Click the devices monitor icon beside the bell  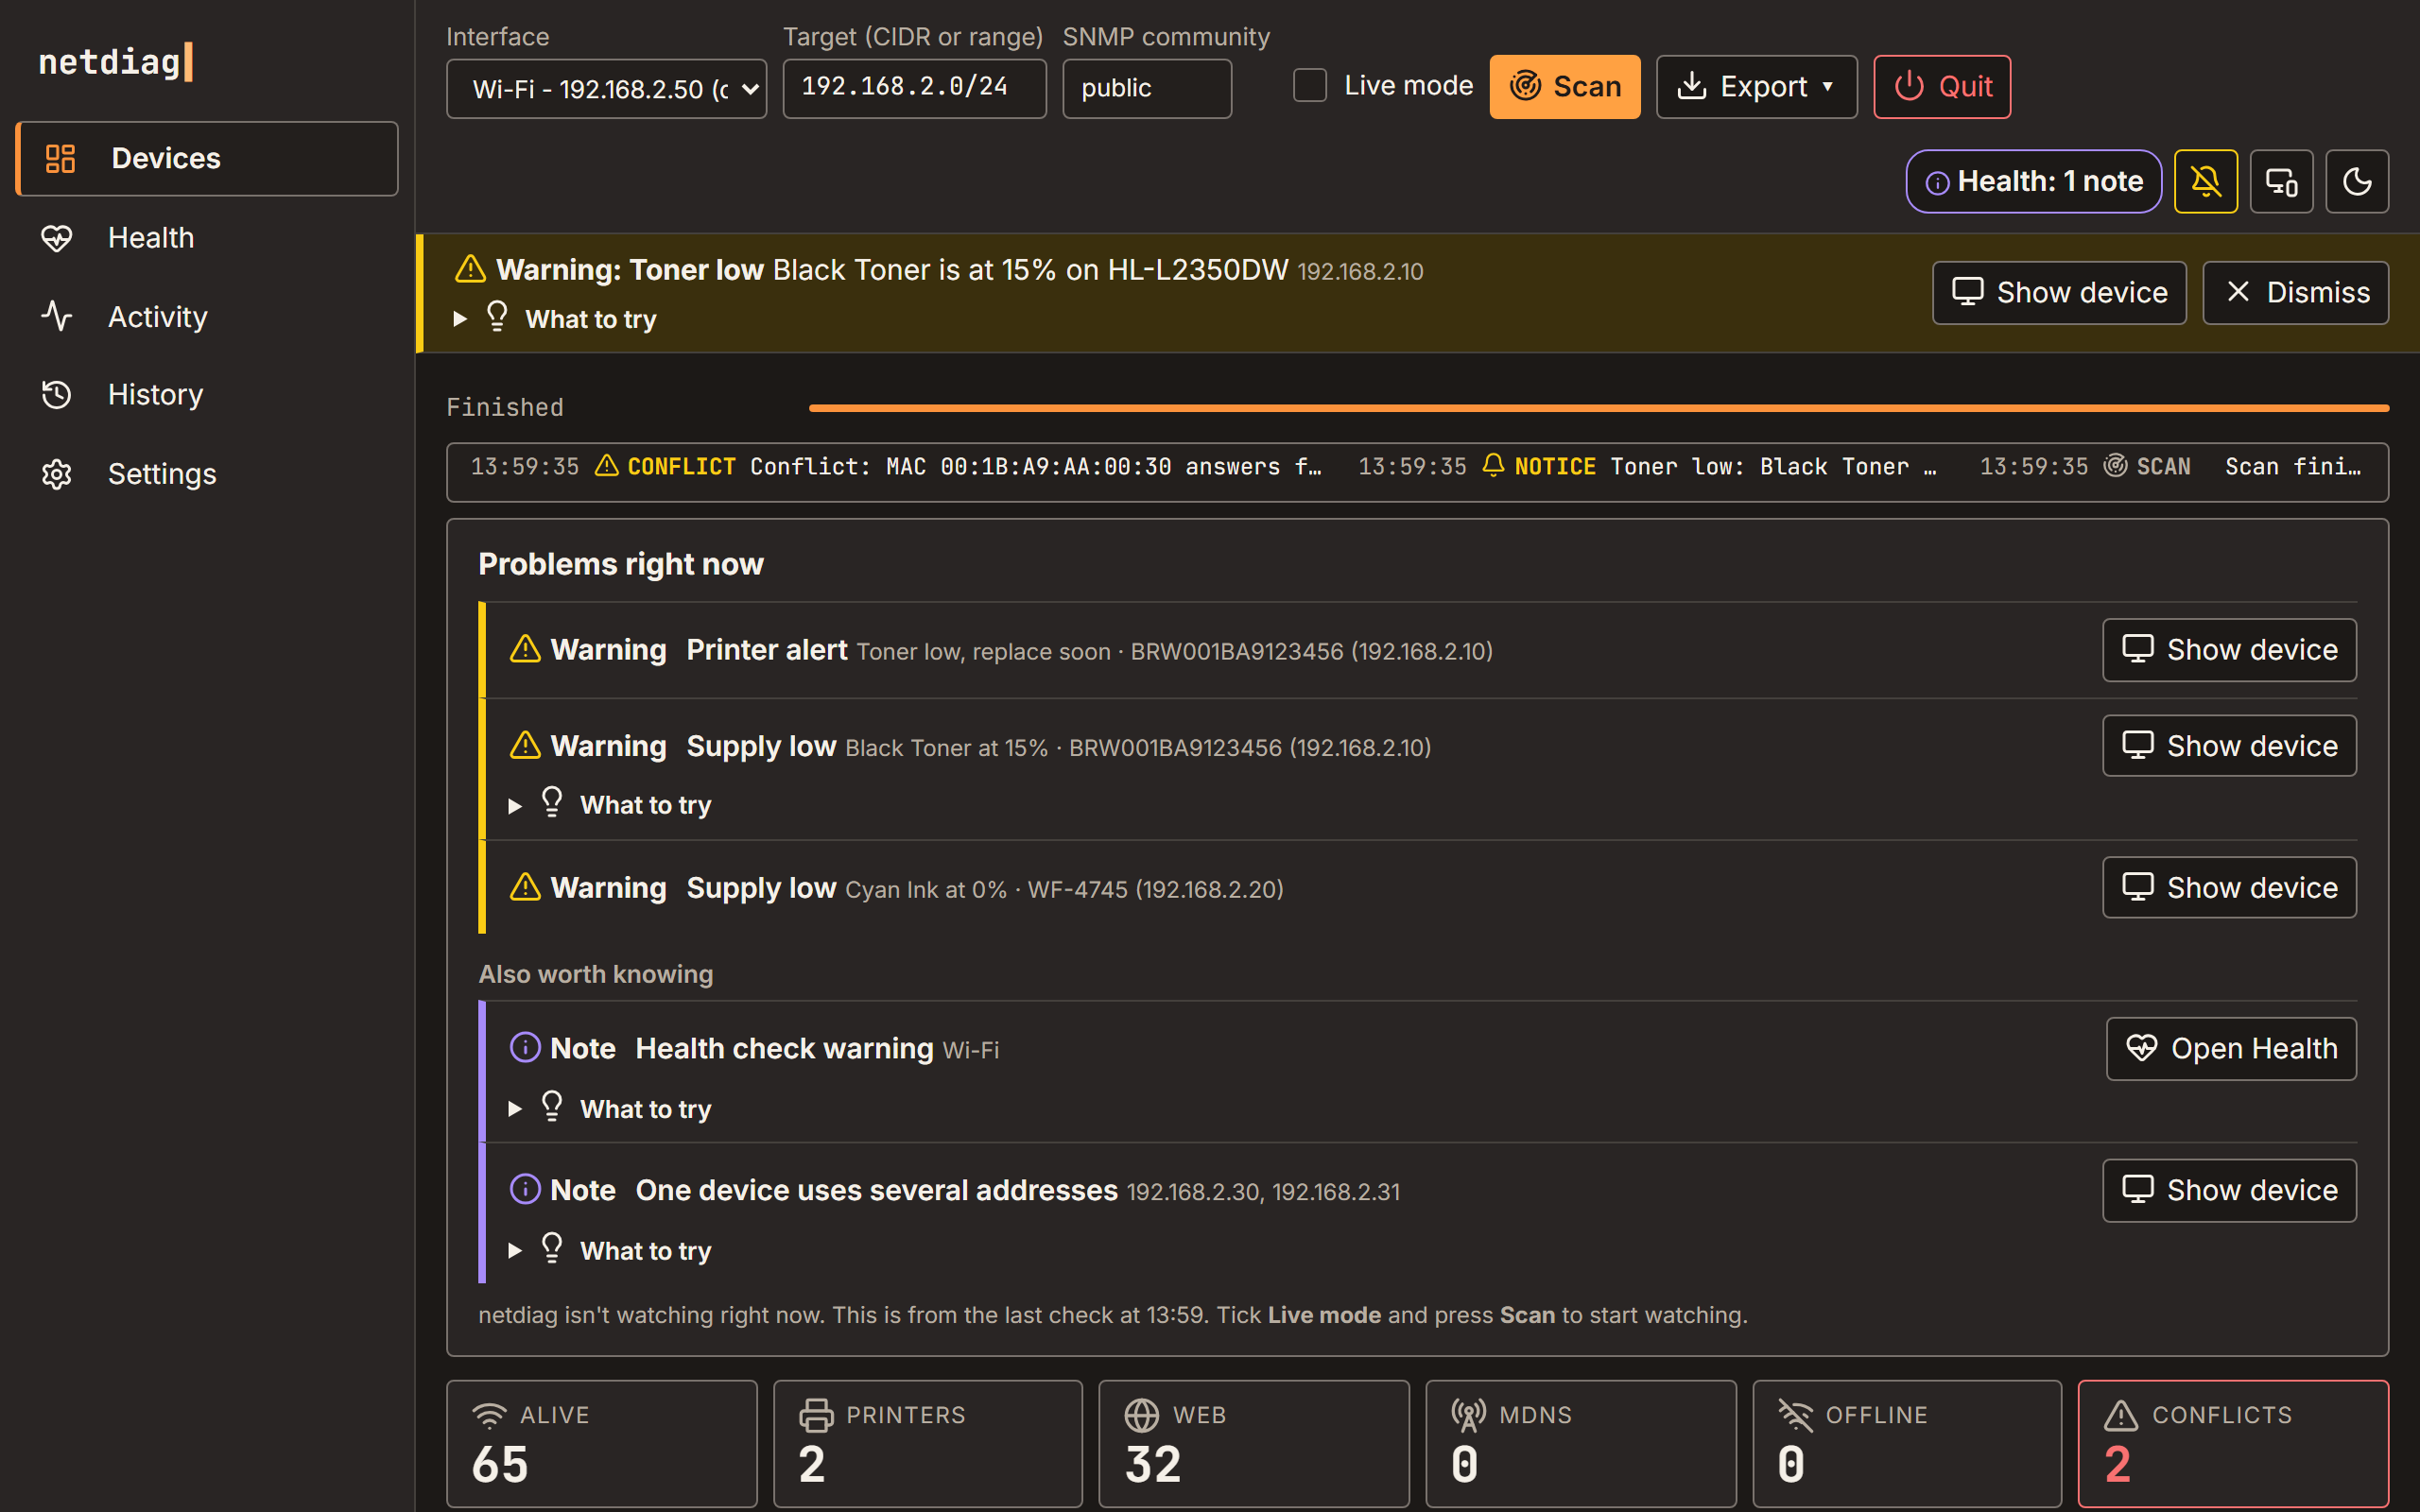tap(2281, 181)
